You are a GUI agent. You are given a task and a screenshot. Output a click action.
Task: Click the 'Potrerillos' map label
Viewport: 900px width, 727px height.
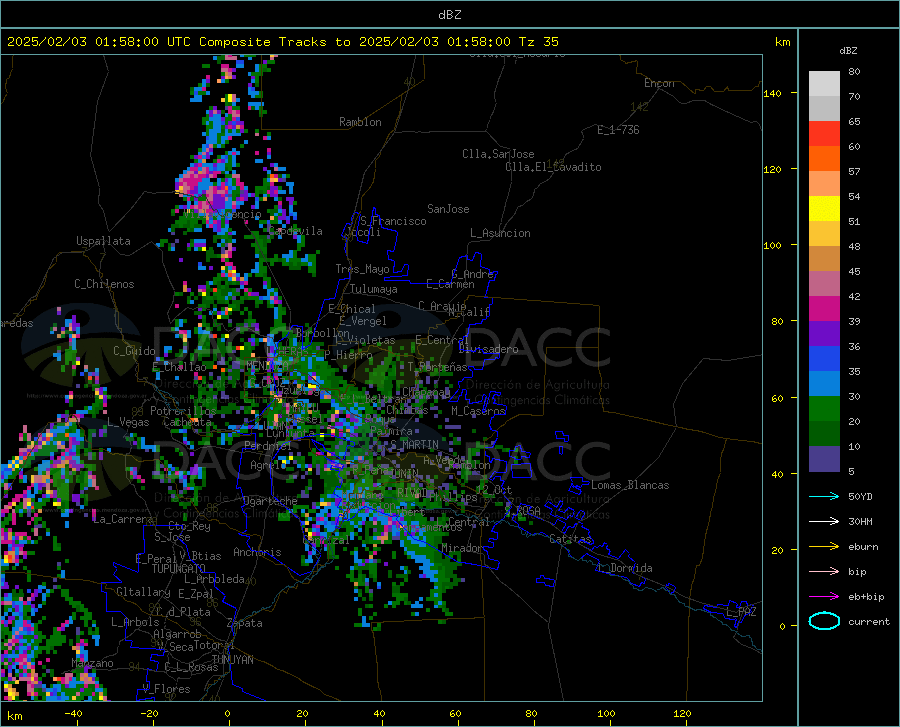183,411
